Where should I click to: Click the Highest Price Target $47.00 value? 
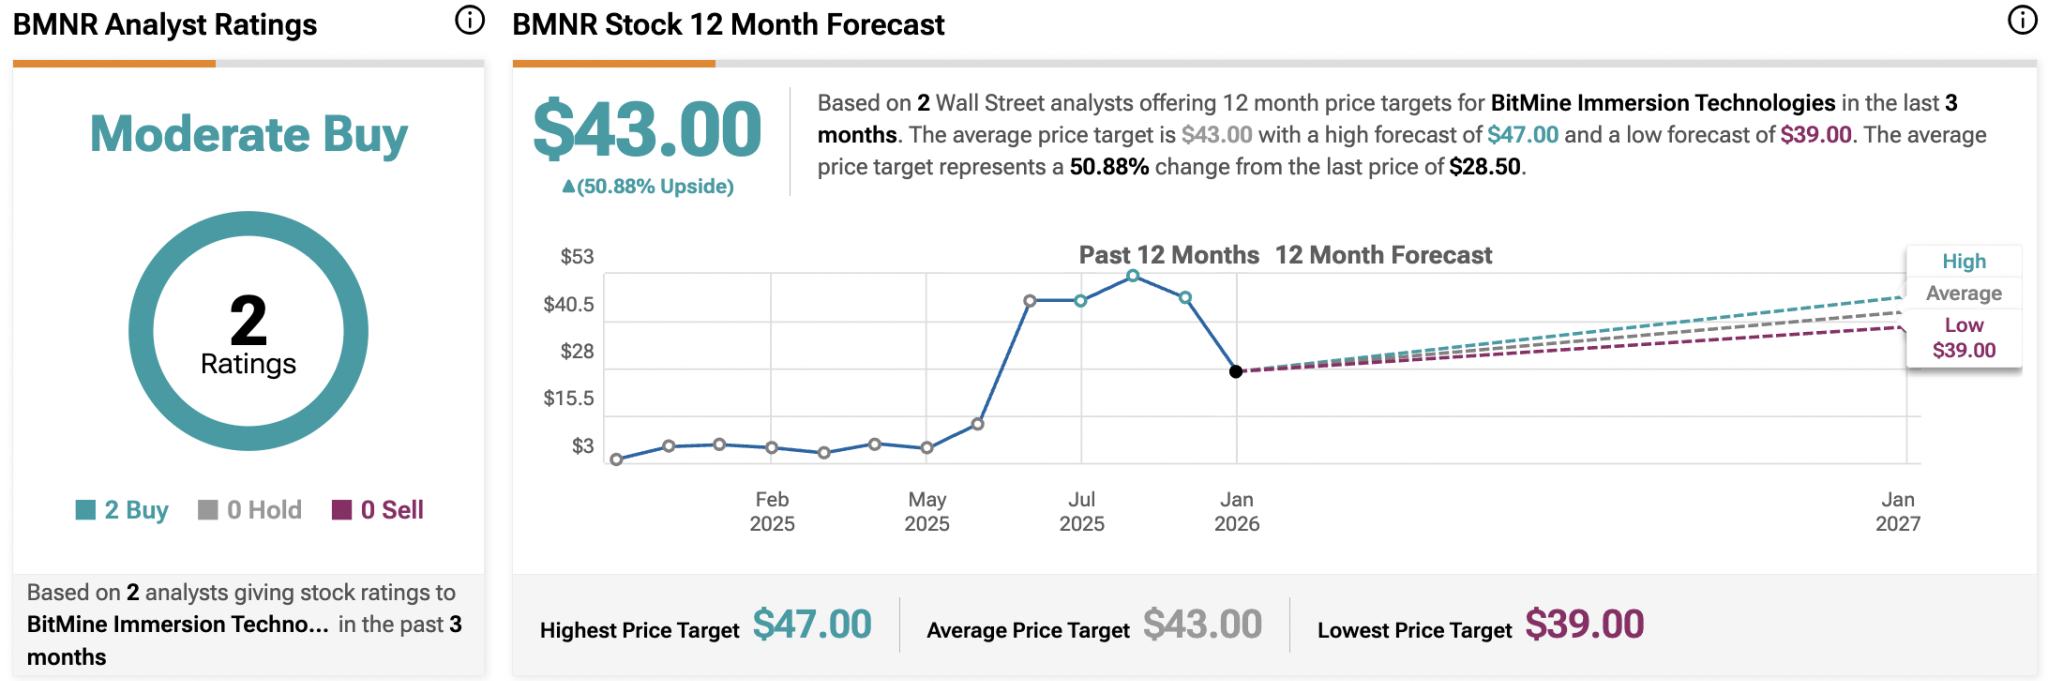pyautogui.click(x=812, y=625)
